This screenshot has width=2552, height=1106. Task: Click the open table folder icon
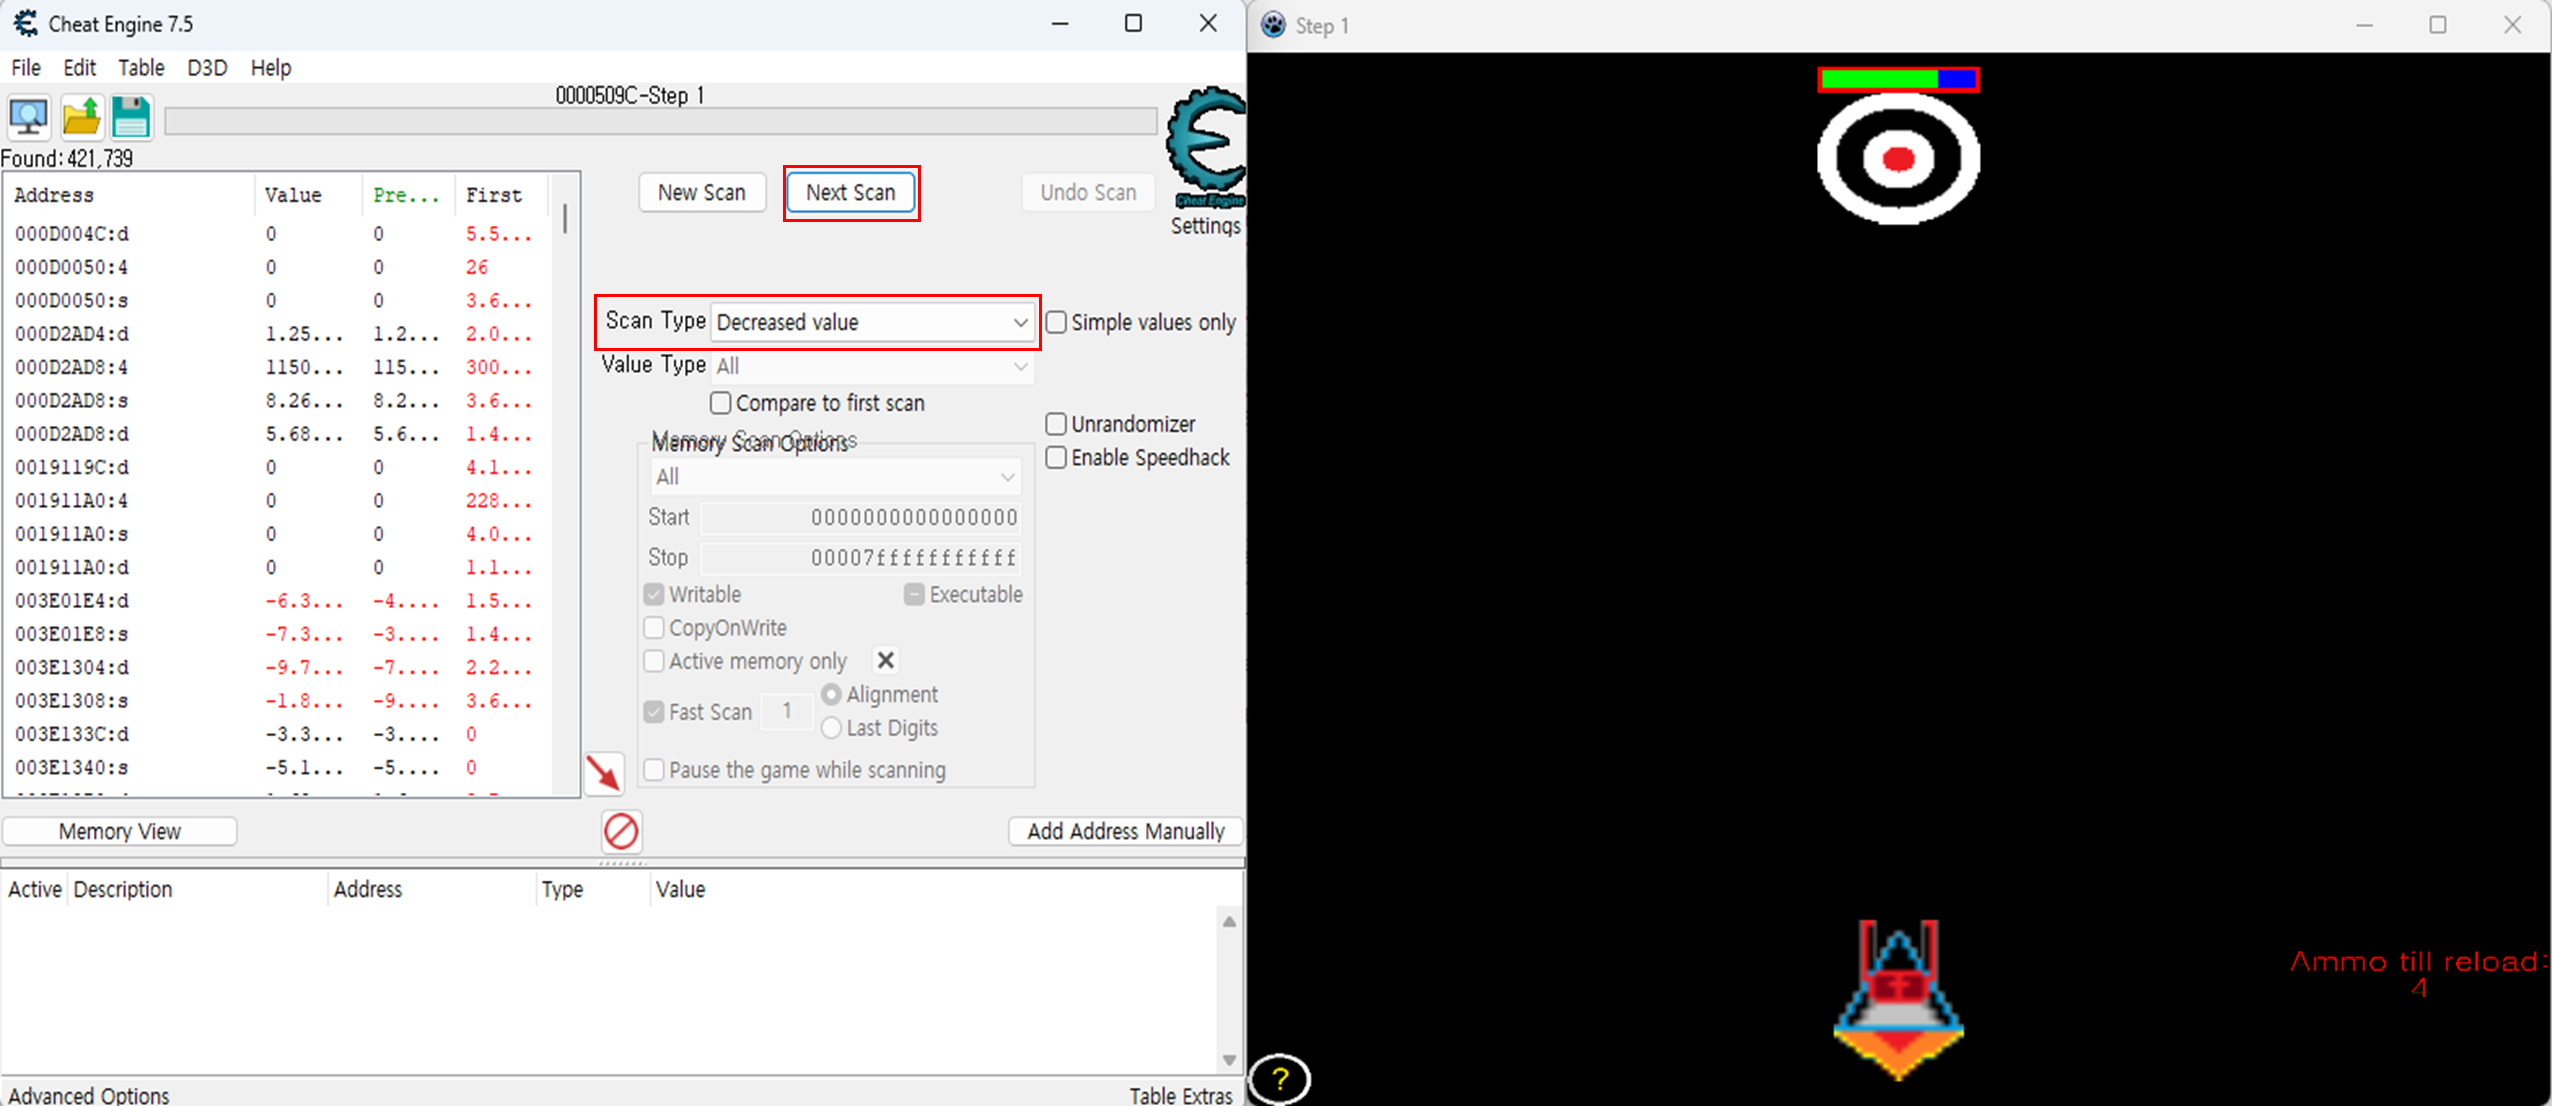(x=82, y=117)
